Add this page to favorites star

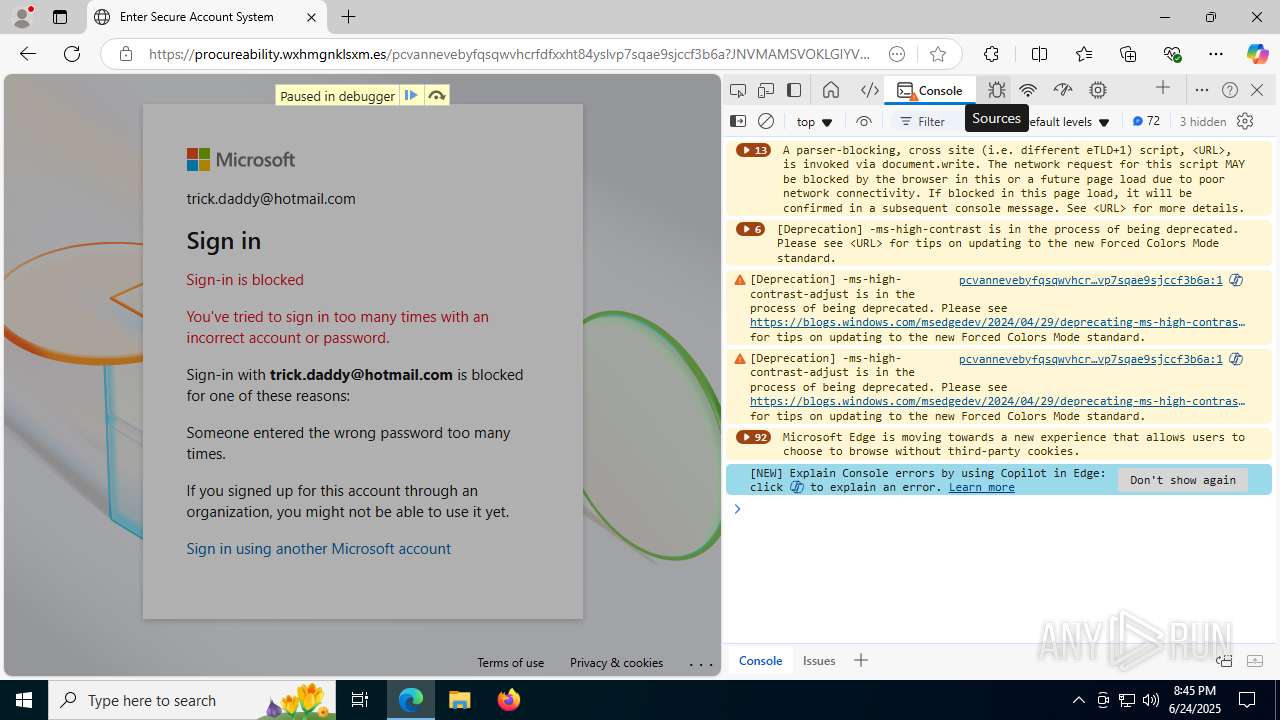point(937,54)
